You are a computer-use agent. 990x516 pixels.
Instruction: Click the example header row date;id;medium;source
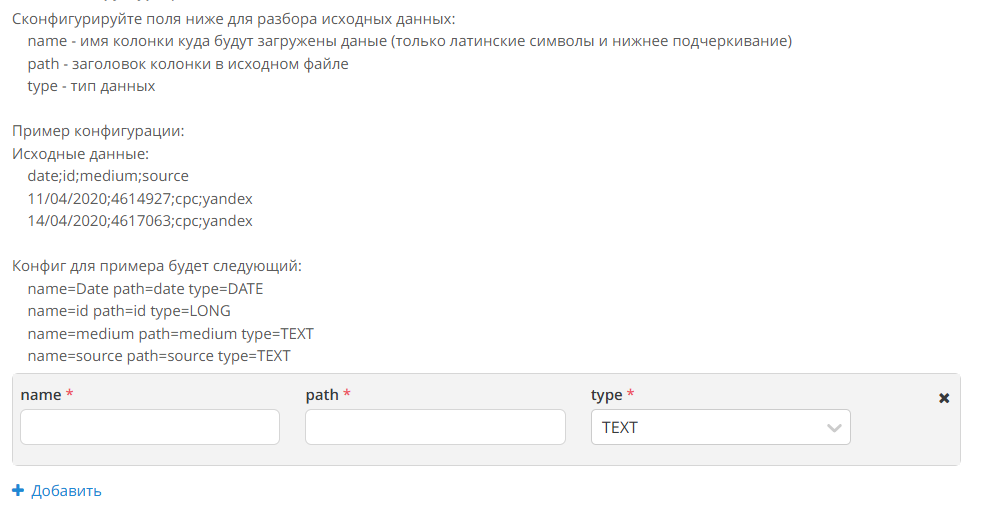[108, 176]
